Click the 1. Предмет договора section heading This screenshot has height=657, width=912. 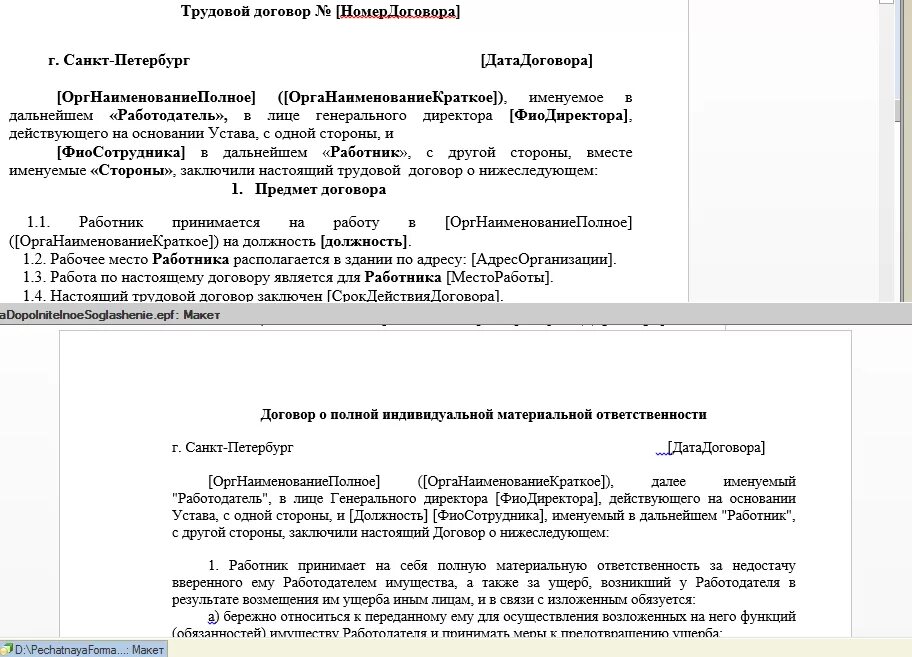point(308,190)
